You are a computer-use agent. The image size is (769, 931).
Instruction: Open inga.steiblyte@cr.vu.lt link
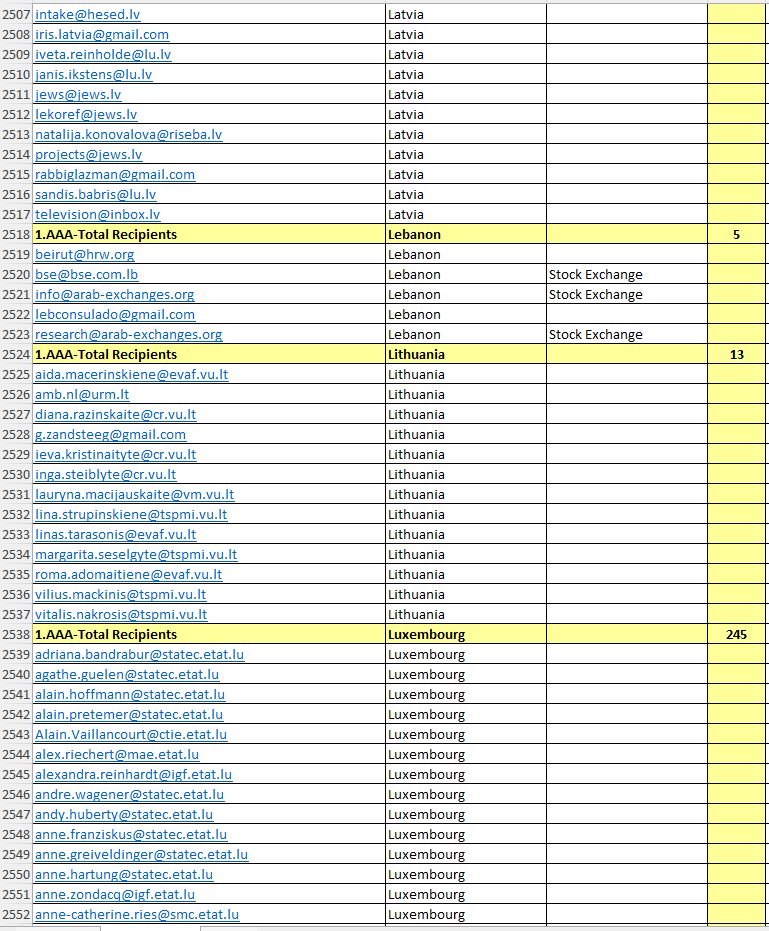point(106,474)
